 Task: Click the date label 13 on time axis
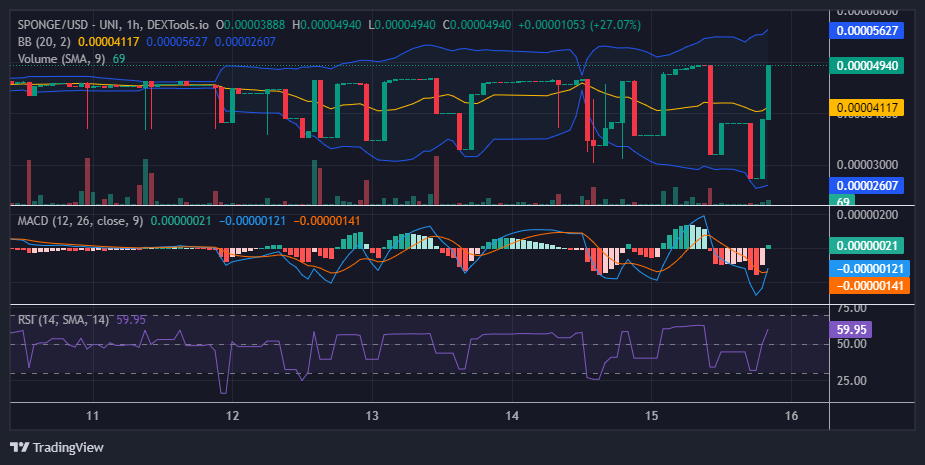pyautogui.click(x=372, y=415)
